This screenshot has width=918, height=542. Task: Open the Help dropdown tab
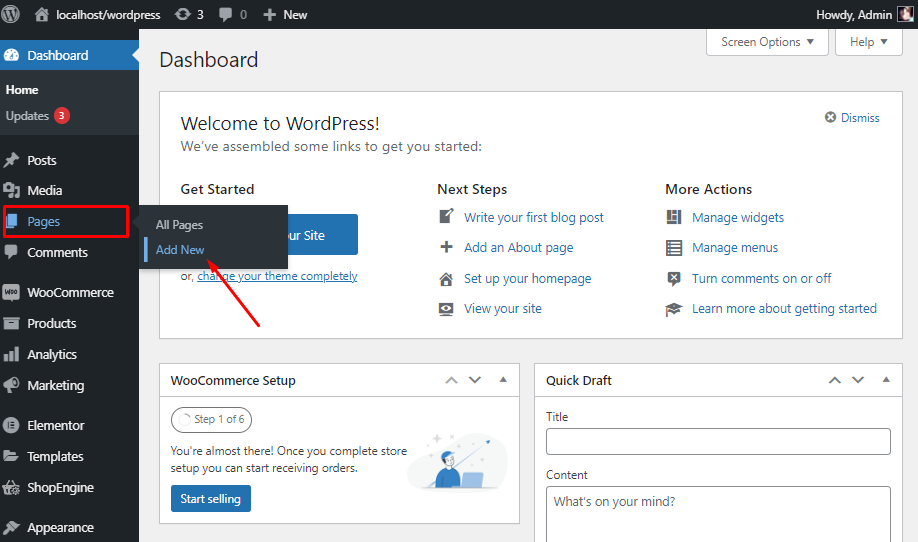click(868, 42)
